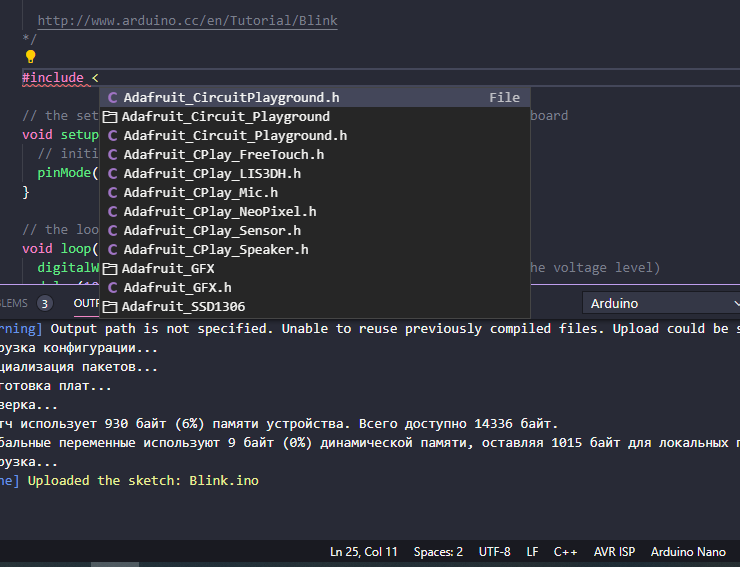Click the File type label in suggestions
Screen dimensions: 740x567
point(505,97)
